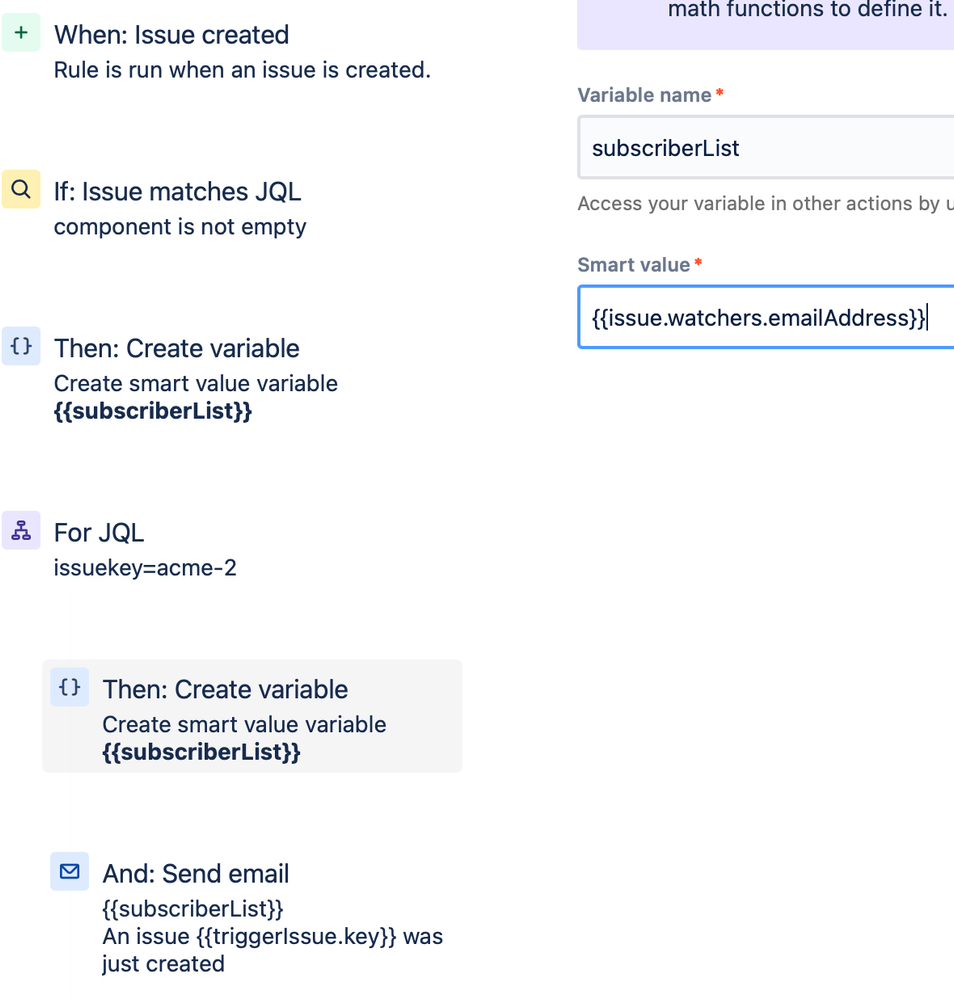Open the When: Issue created trigger
This screenshot has width=954, height=999.
(x=171, y=35)
